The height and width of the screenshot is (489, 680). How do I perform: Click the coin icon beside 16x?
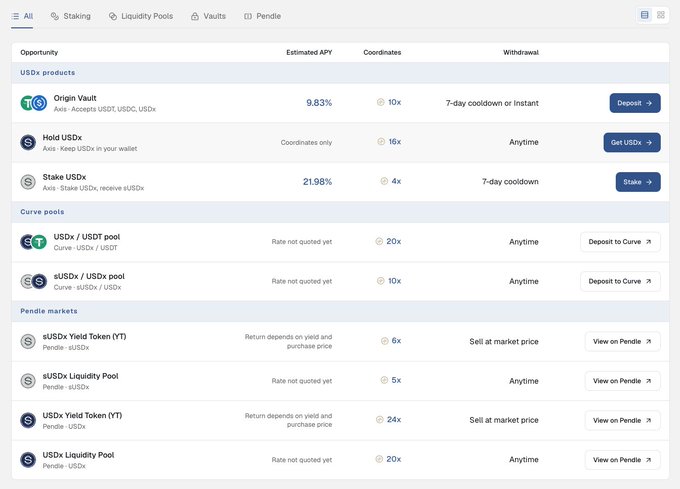point(381,142)
